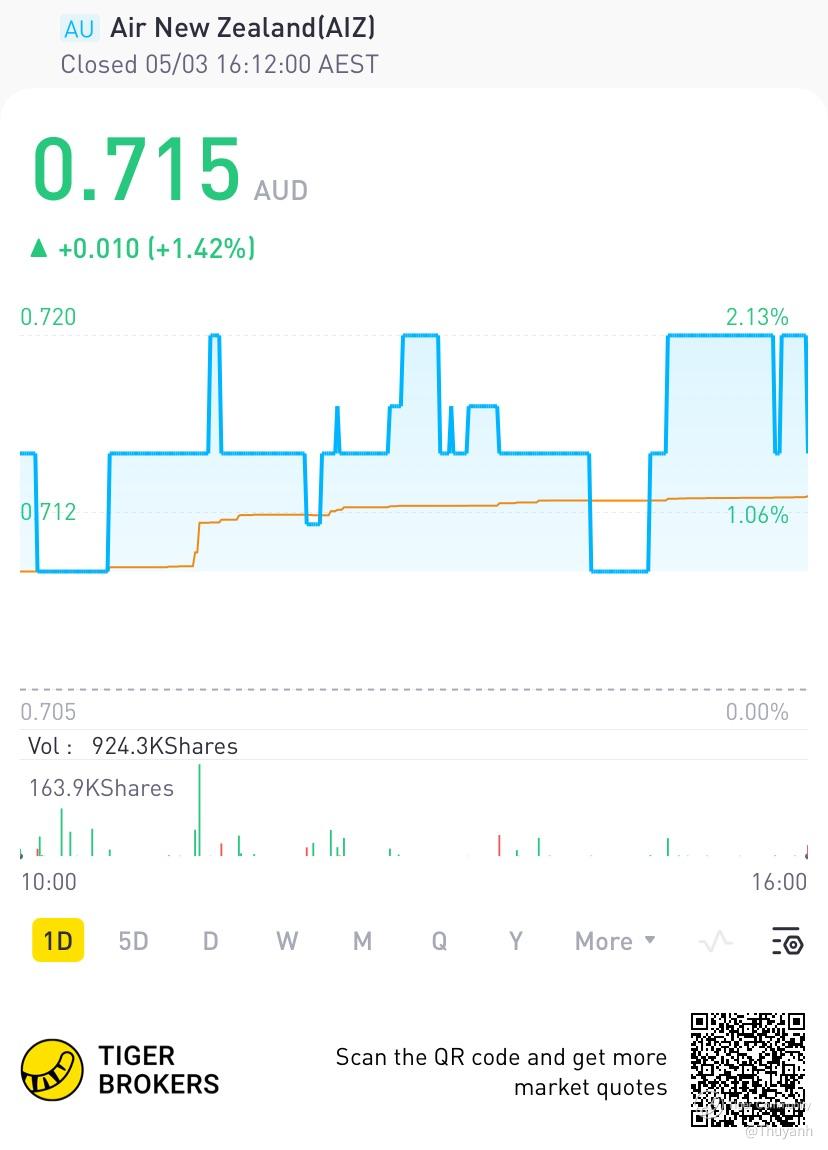828x1150 pixels.
Task: Click the Air New Zealand(AIZ) title
Action: pos(243,28)
